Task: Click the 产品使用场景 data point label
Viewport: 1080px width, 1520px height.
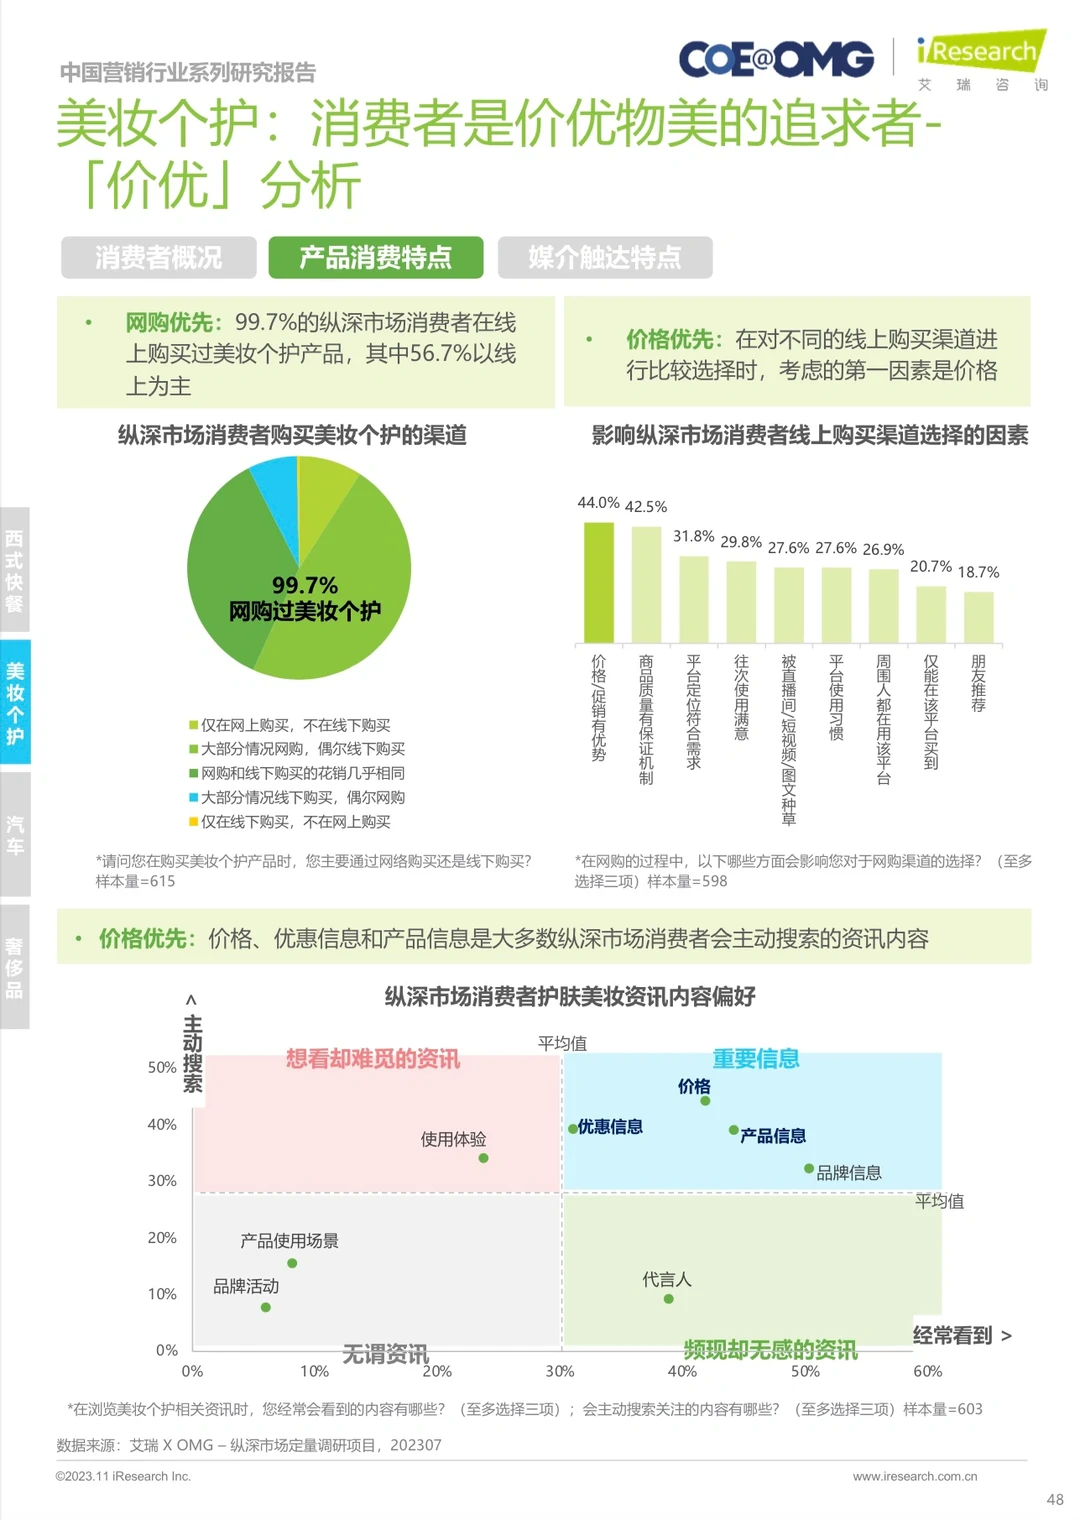Action: point(289,1241)
